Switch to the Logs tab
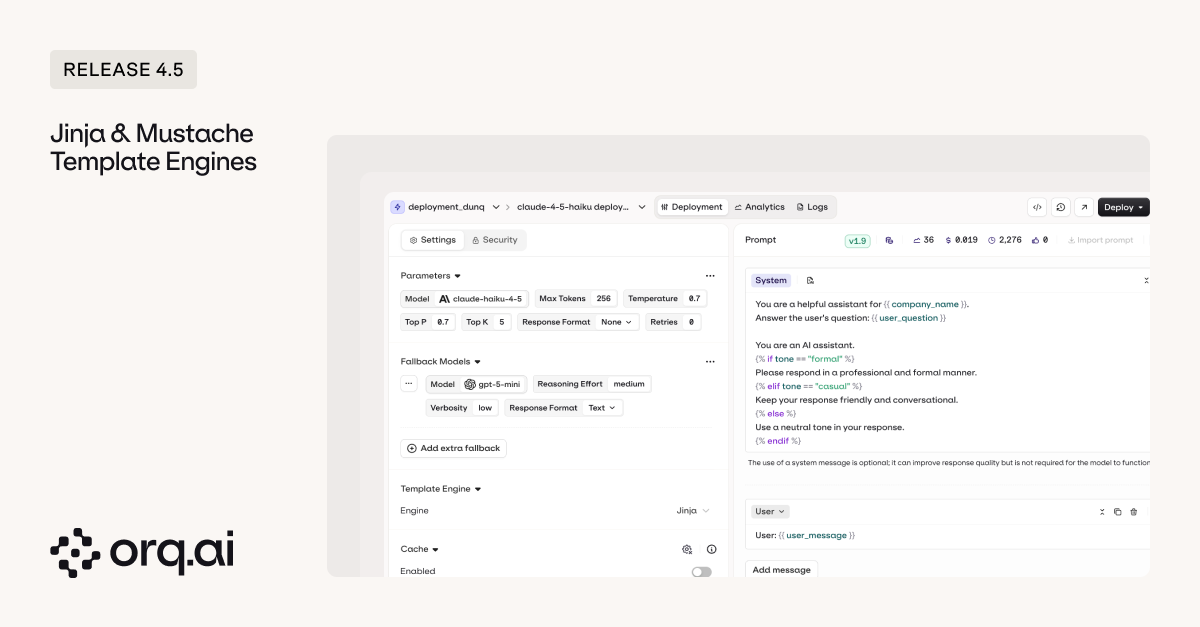This screenshot has height=627, width=1200. coord(811,207)
